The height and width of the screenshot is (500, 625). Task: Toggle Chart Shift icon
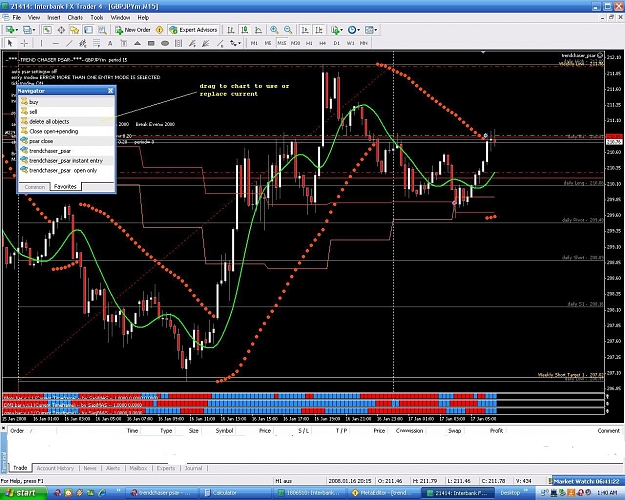click(x=319, y=30)
